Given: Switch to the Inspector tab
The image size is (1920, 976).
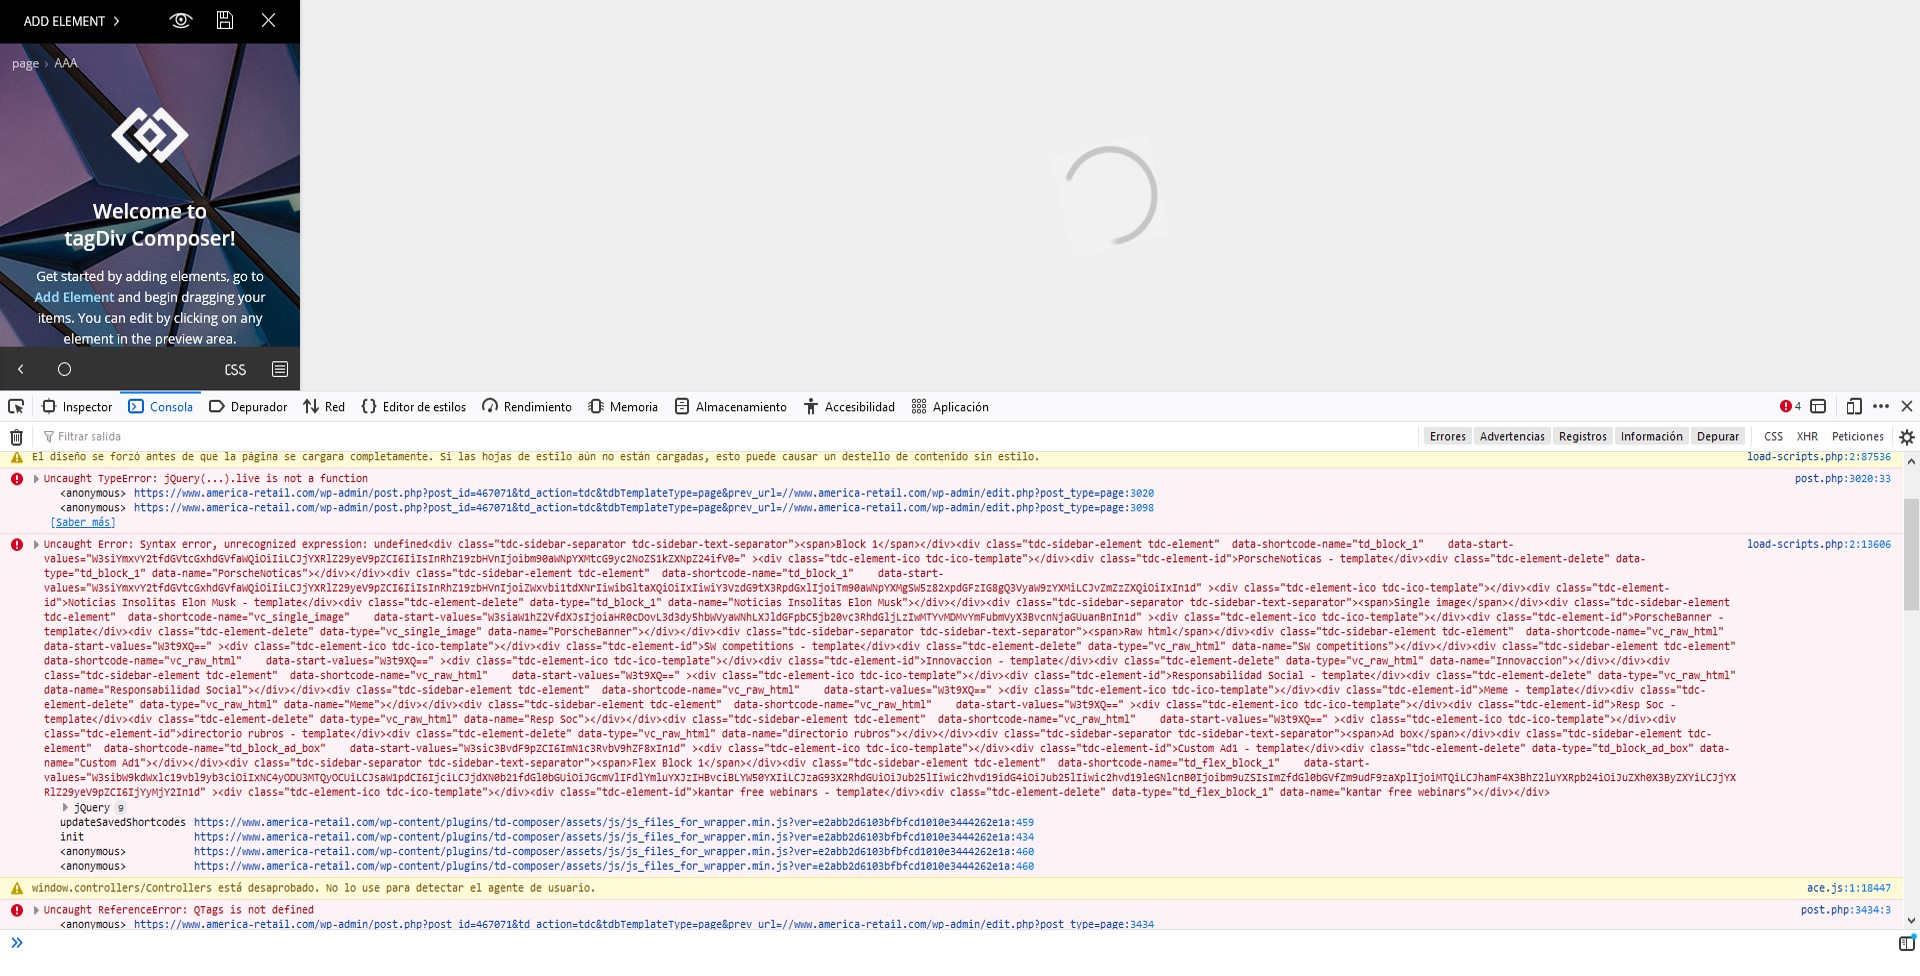Looking at the screenshot, I should pyautogui.click(x=77, y=407).
